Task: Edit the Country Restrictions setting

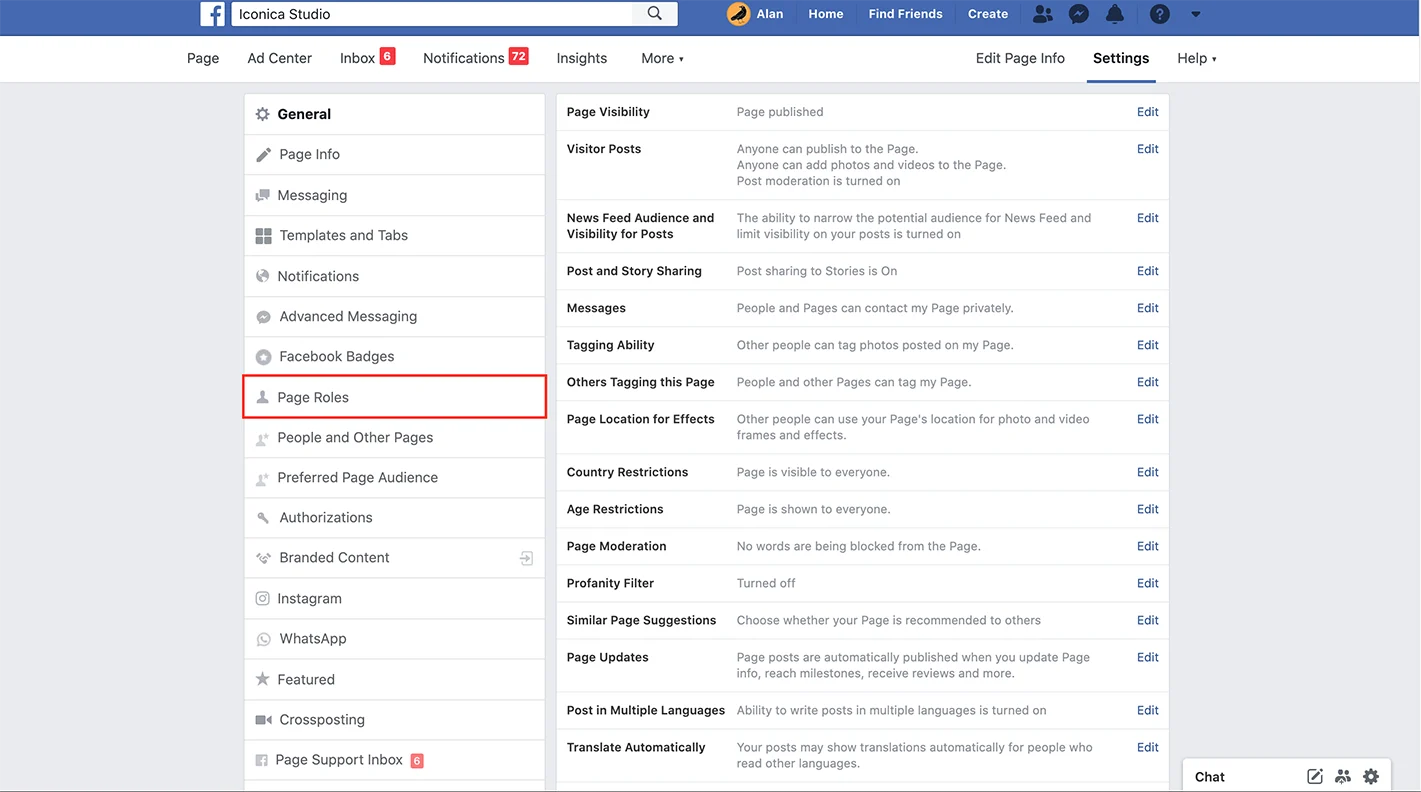Action: click(x=1148, y=472)
